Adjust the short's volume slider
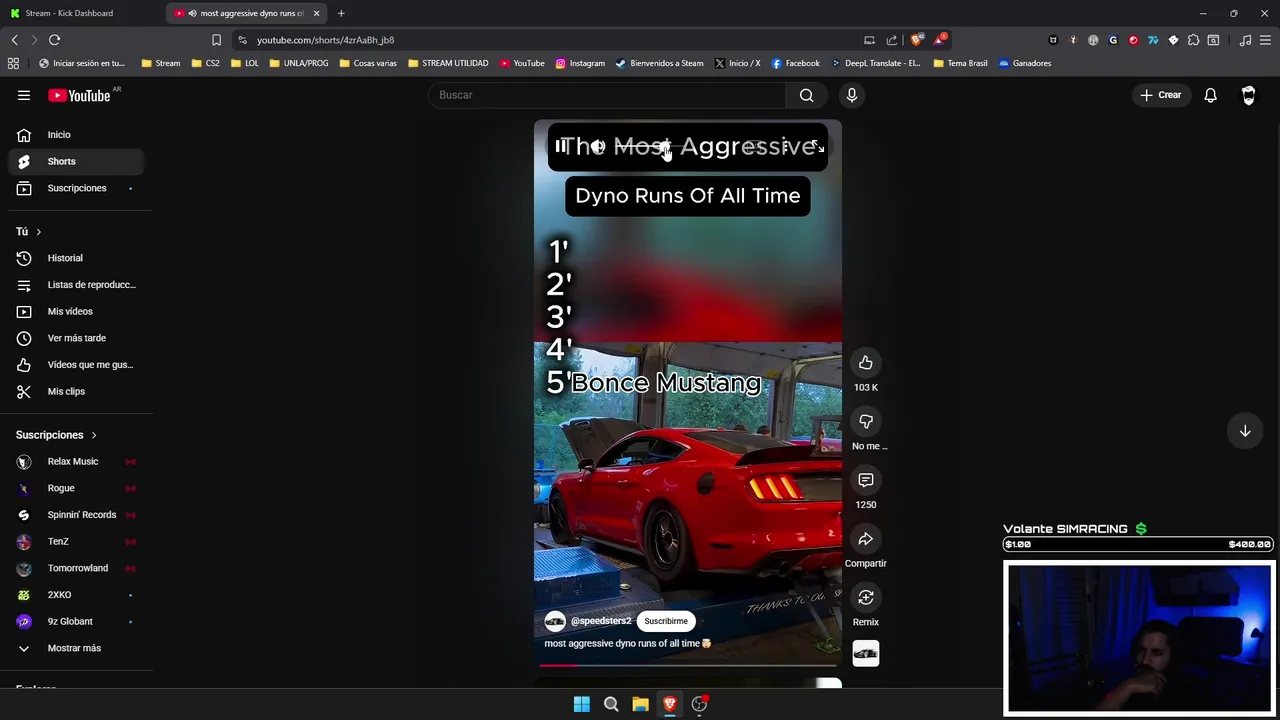The image size is (1280, 720). (x=650, y=147)
